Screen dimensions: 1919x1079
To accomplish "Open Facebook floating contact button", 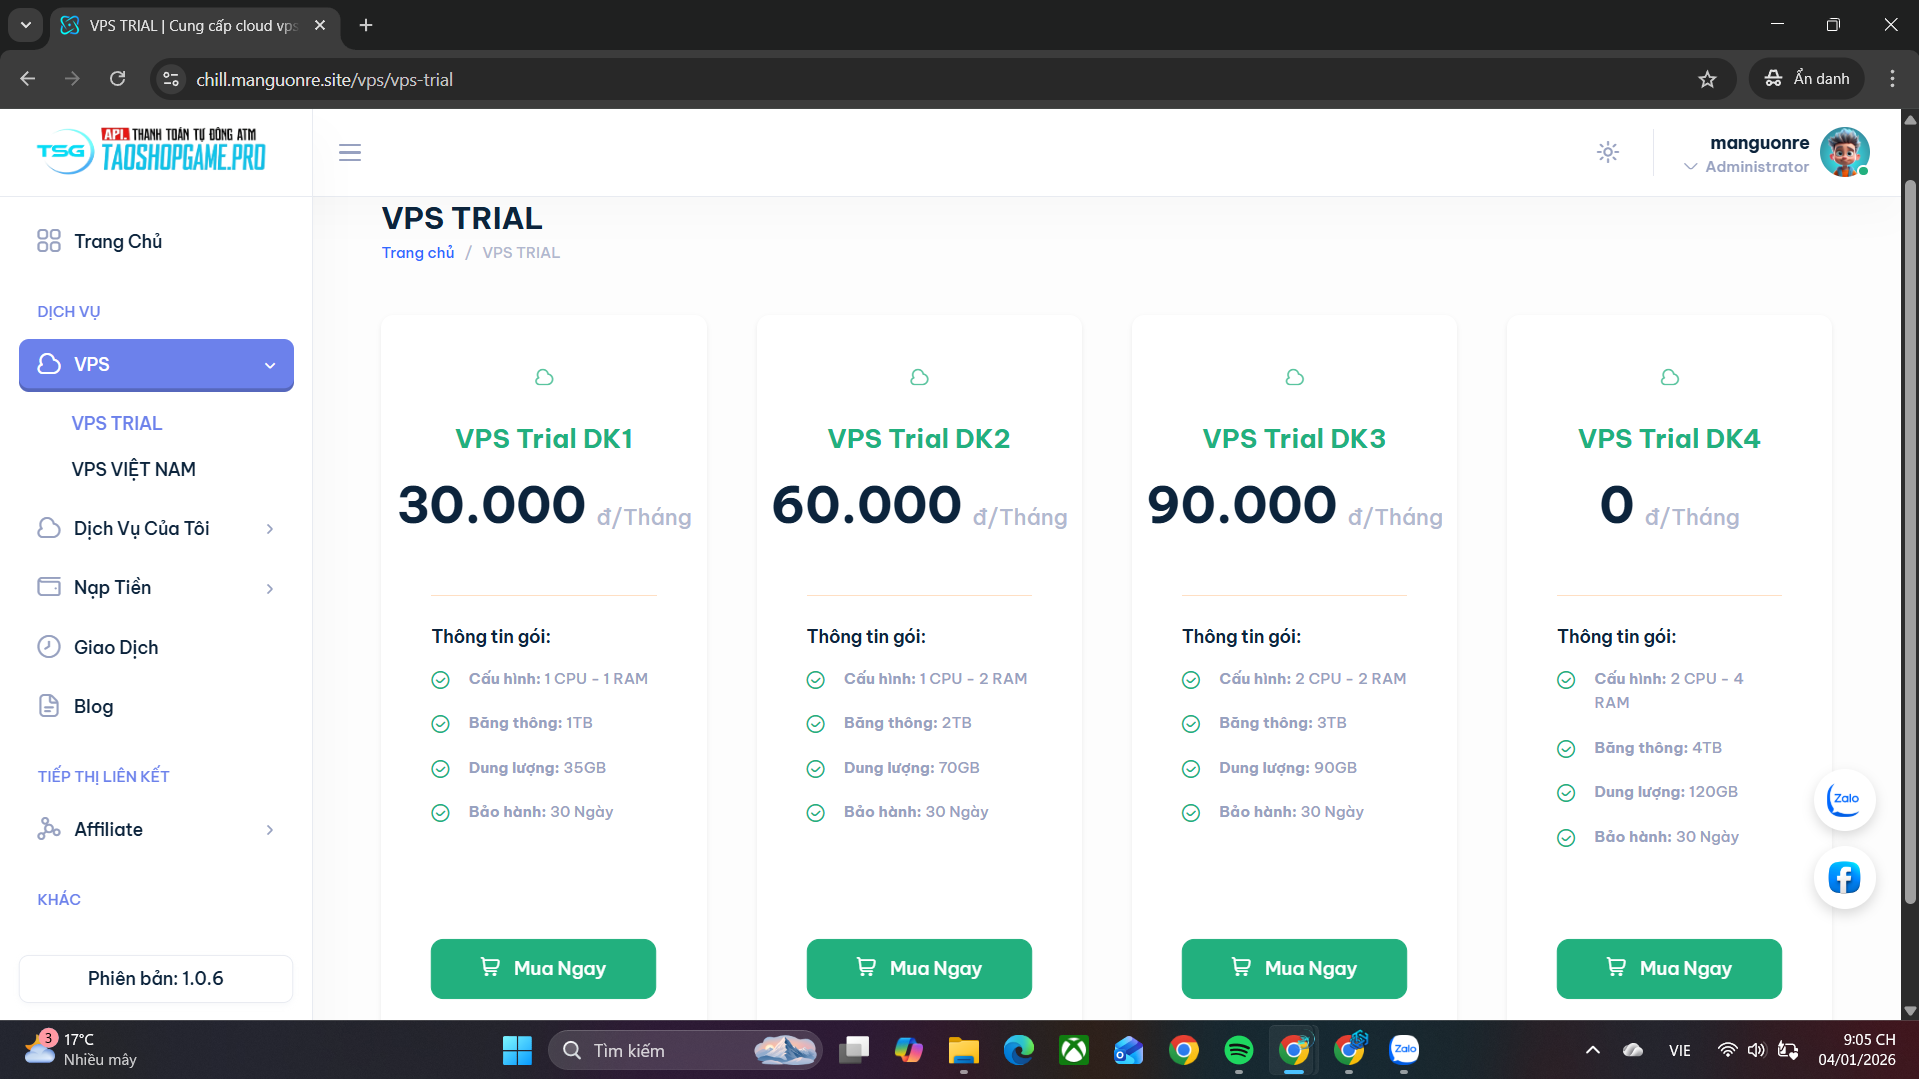I will pos(1843,877).
